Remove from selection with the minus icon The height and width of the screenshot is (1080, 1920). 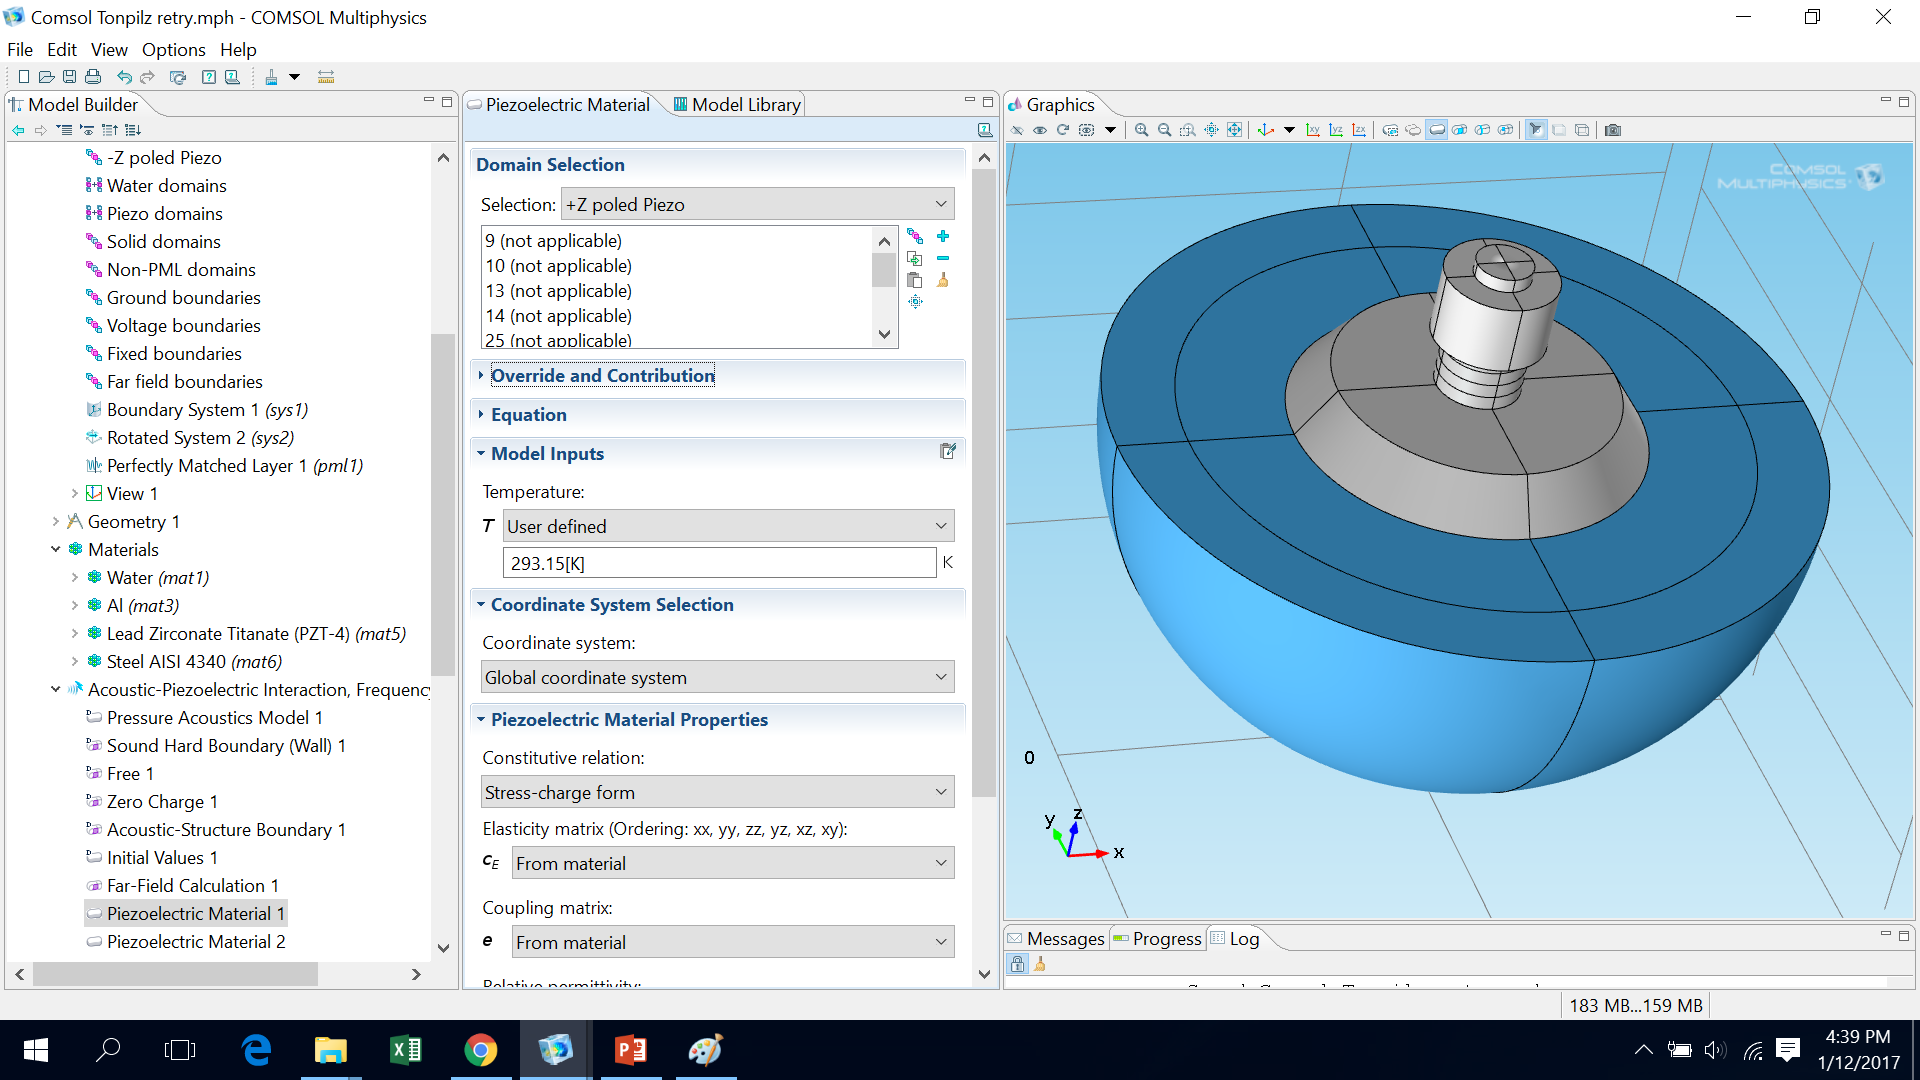coord(943,258)
